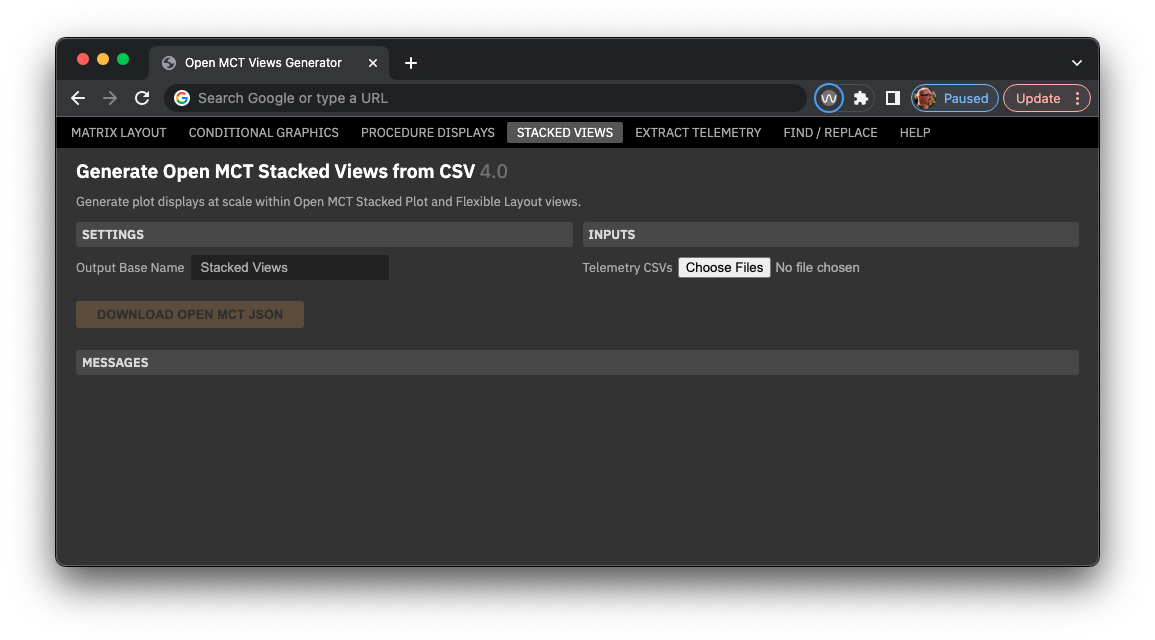Click the Inputs section header
Screen dimensions: 1155x640
click(831, 234)
